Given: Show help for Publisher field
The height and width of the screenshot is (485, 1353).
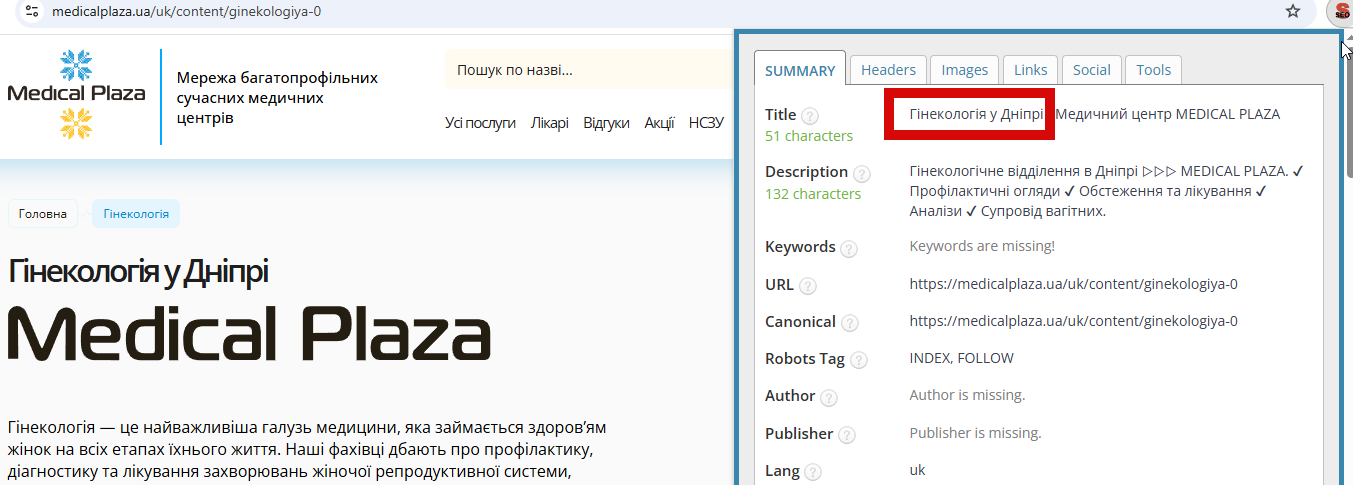Looking at the screenshot, I should tap(846, 435).
